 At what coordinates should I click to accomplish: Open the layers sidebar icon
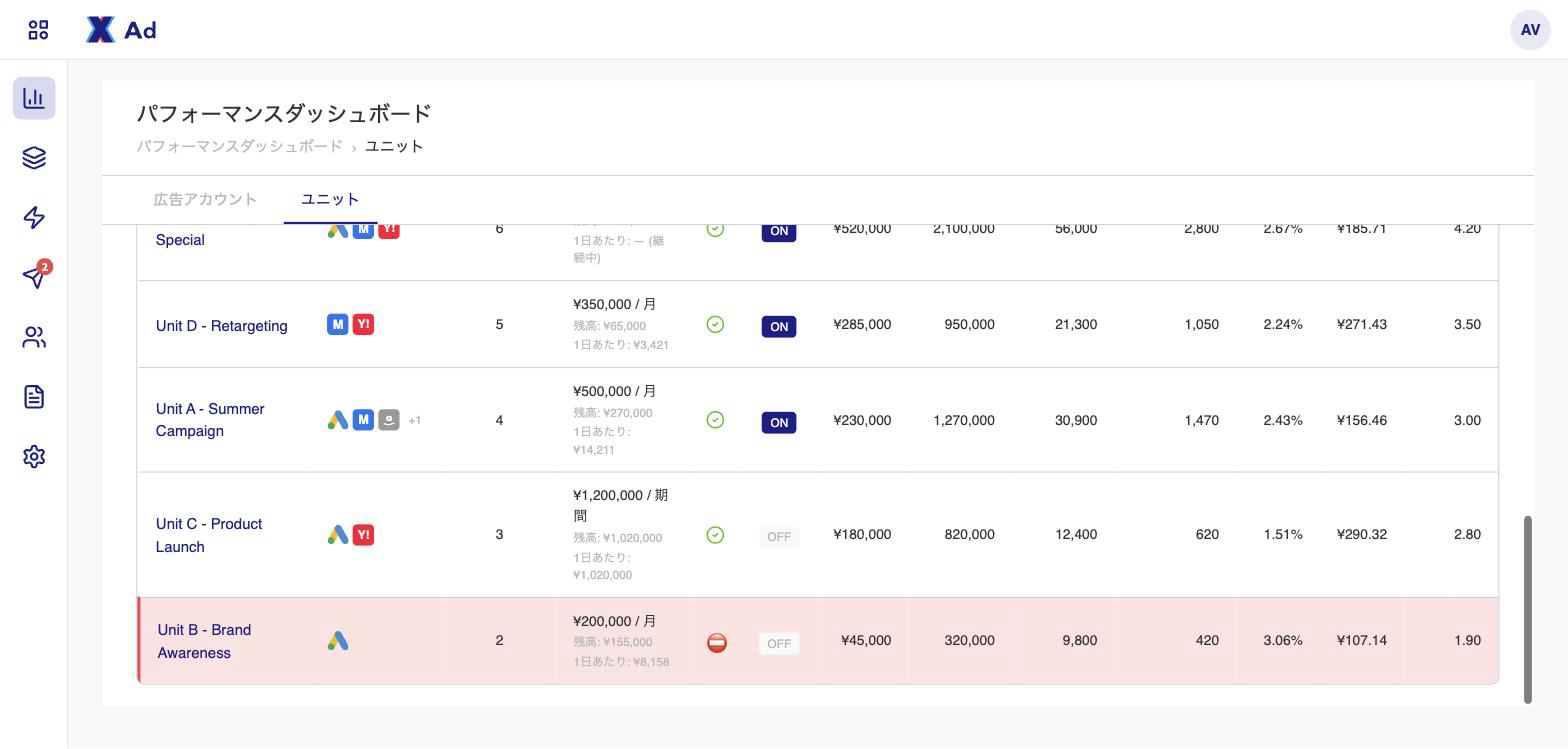[34, 158]
